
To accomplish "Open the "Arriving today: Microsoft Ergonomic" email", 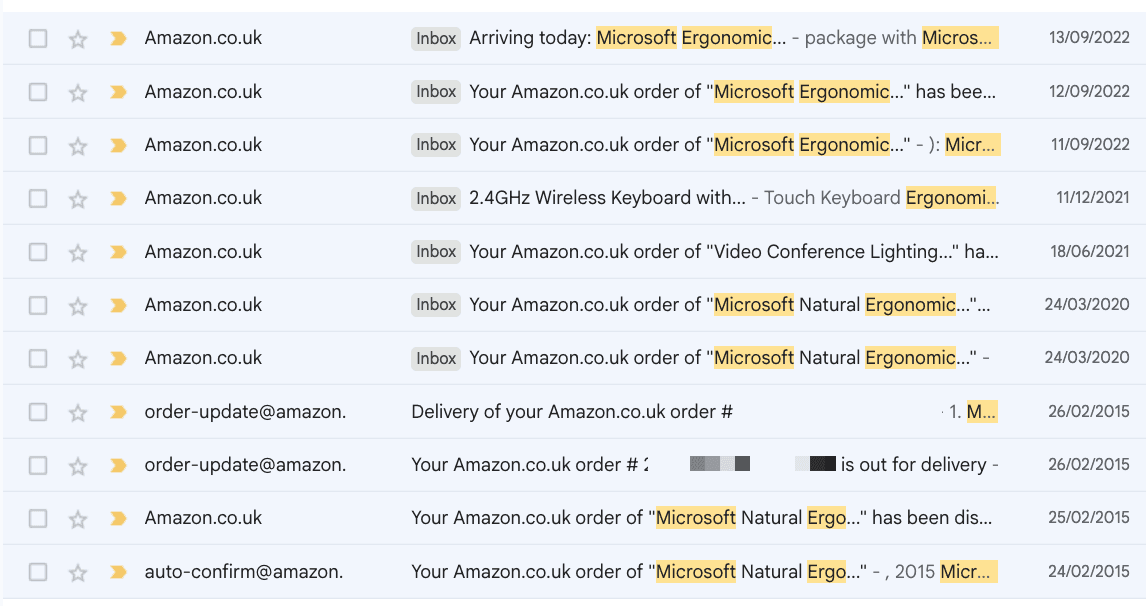I will pyautogui.click(x=600, y=37).
